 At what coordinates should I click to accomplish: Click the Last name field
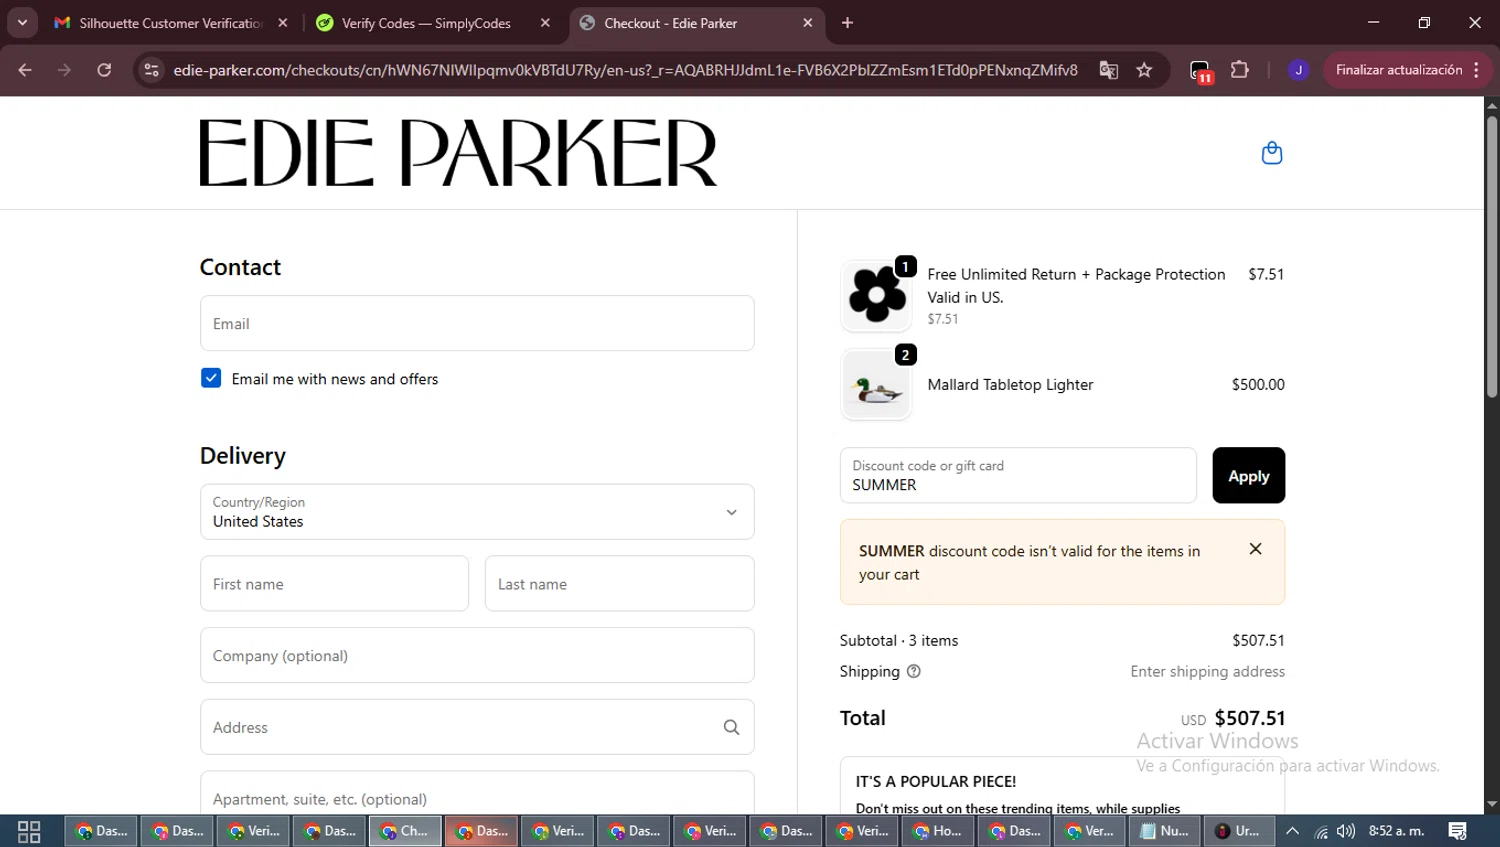pyautogui.click(x=619, y=583)
